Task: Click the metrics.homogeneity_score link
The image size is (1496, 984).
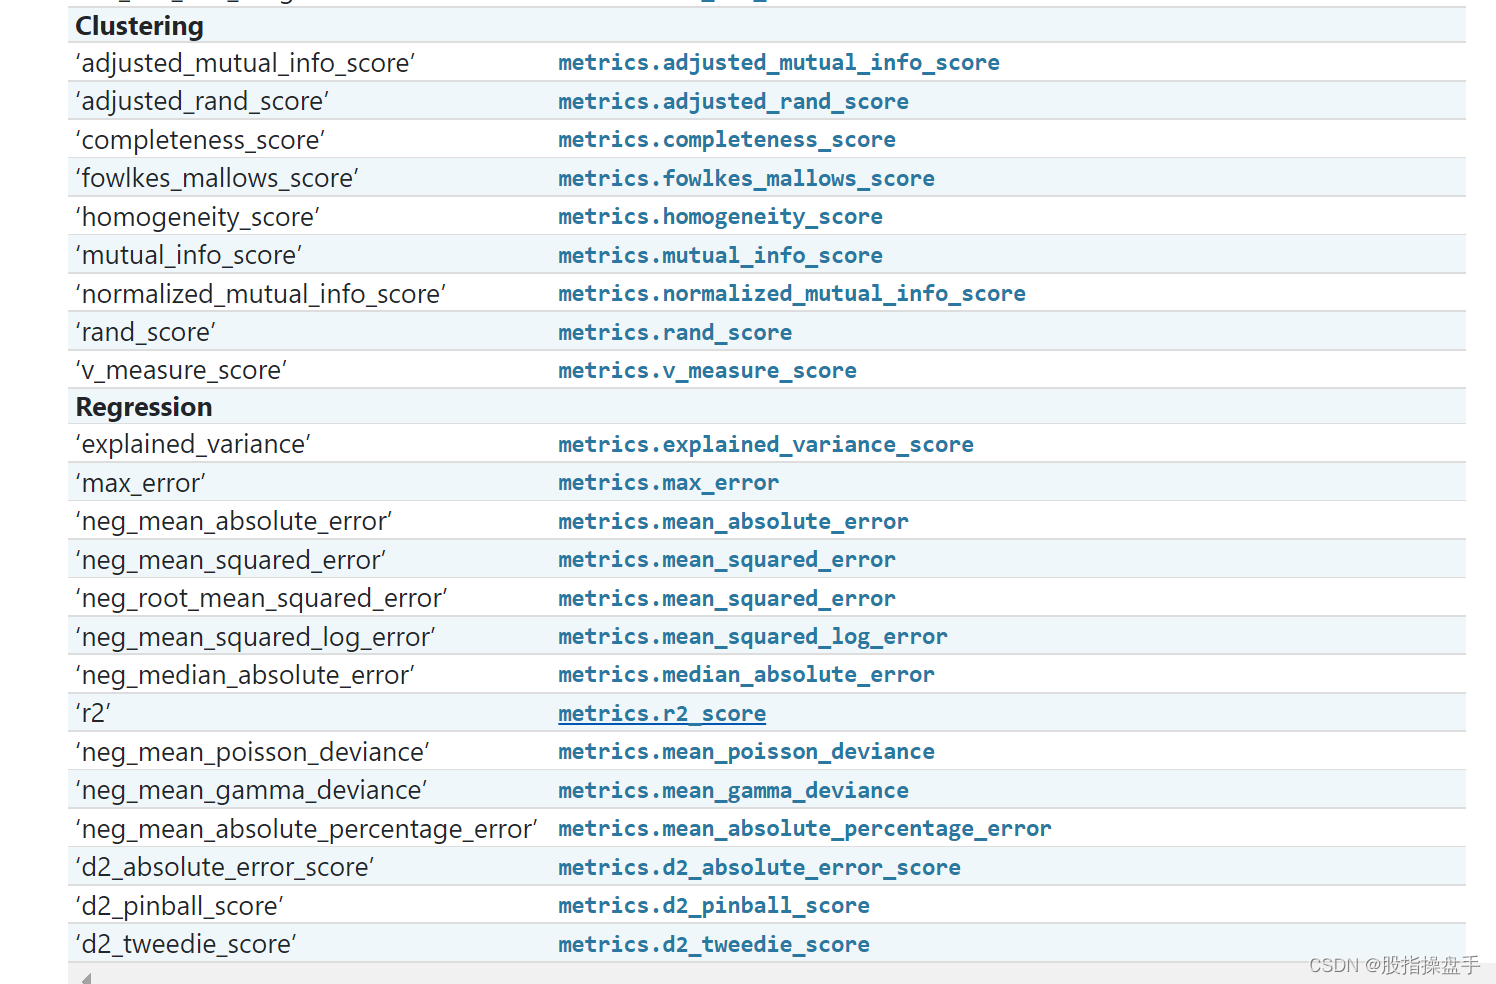Action: tap(720, 216)
